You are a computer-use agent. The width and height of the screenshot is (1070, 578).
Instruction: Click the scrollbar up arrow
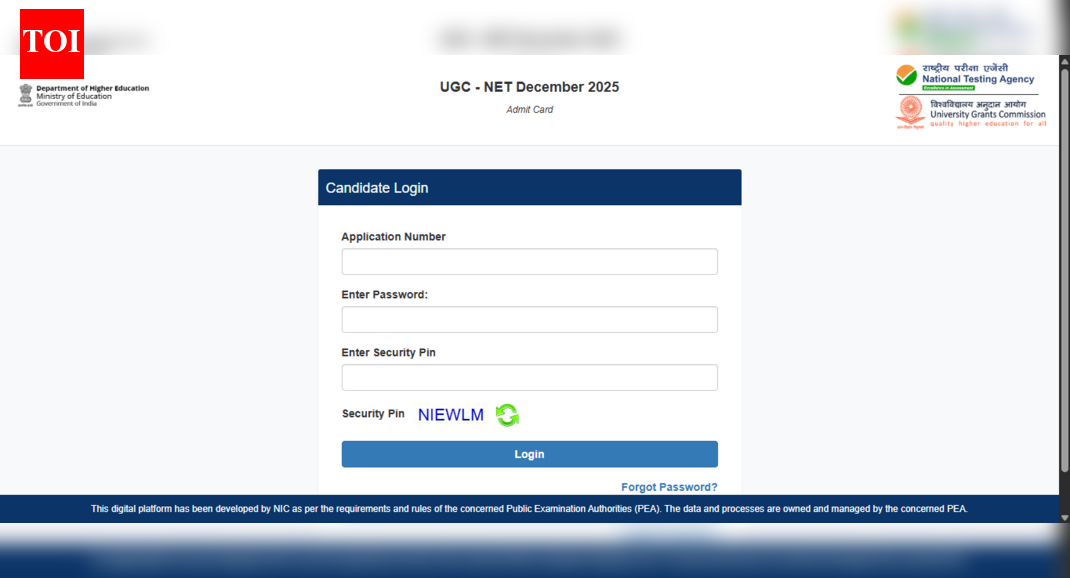1064,62
